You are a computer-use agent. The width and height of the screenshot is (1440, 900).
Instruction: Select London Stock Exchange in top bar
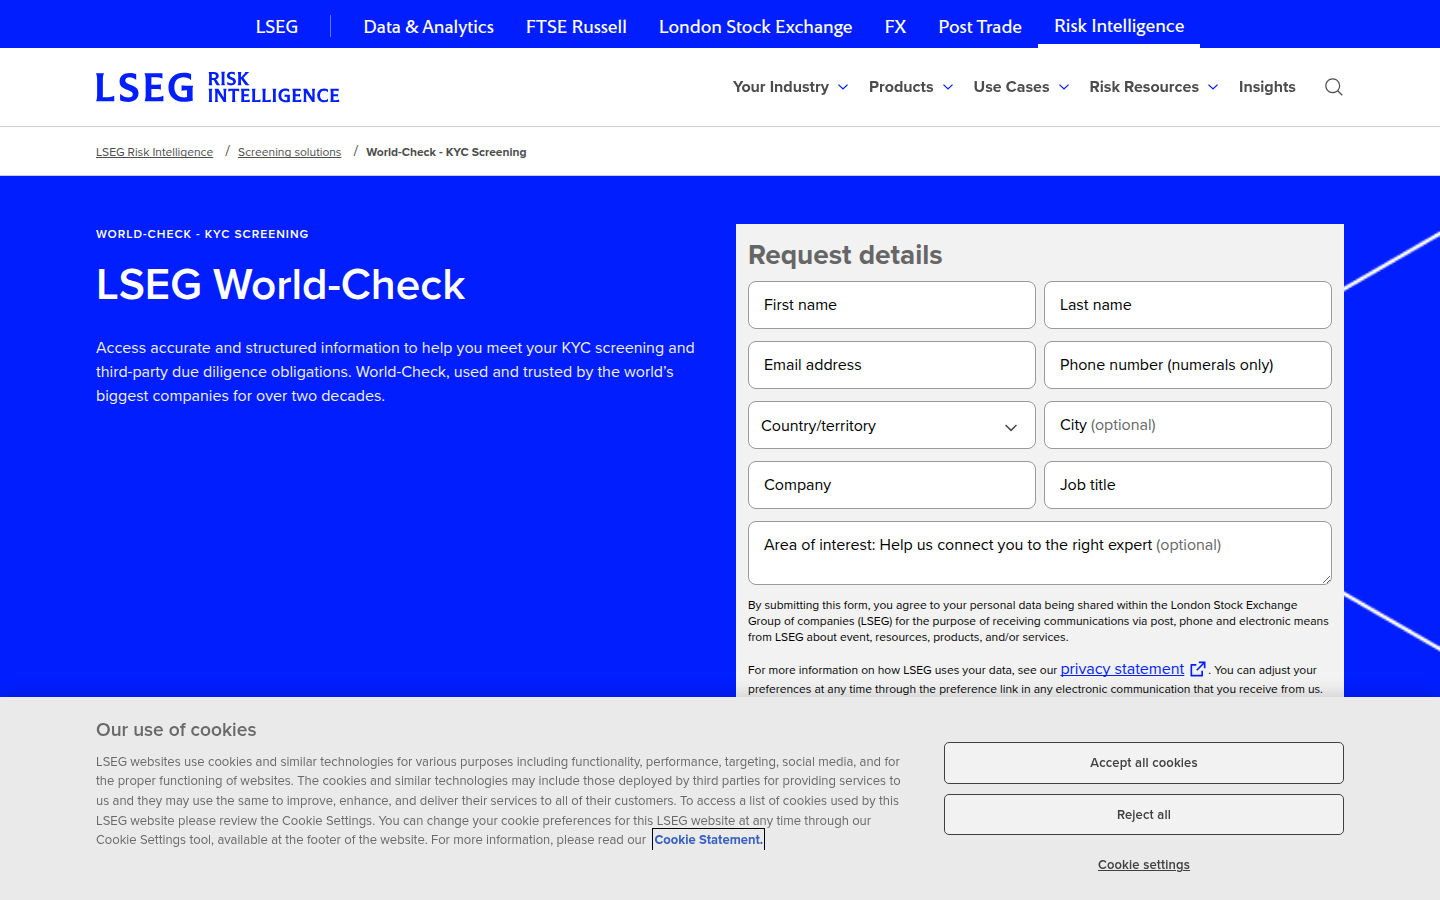(x=756, y=26)
